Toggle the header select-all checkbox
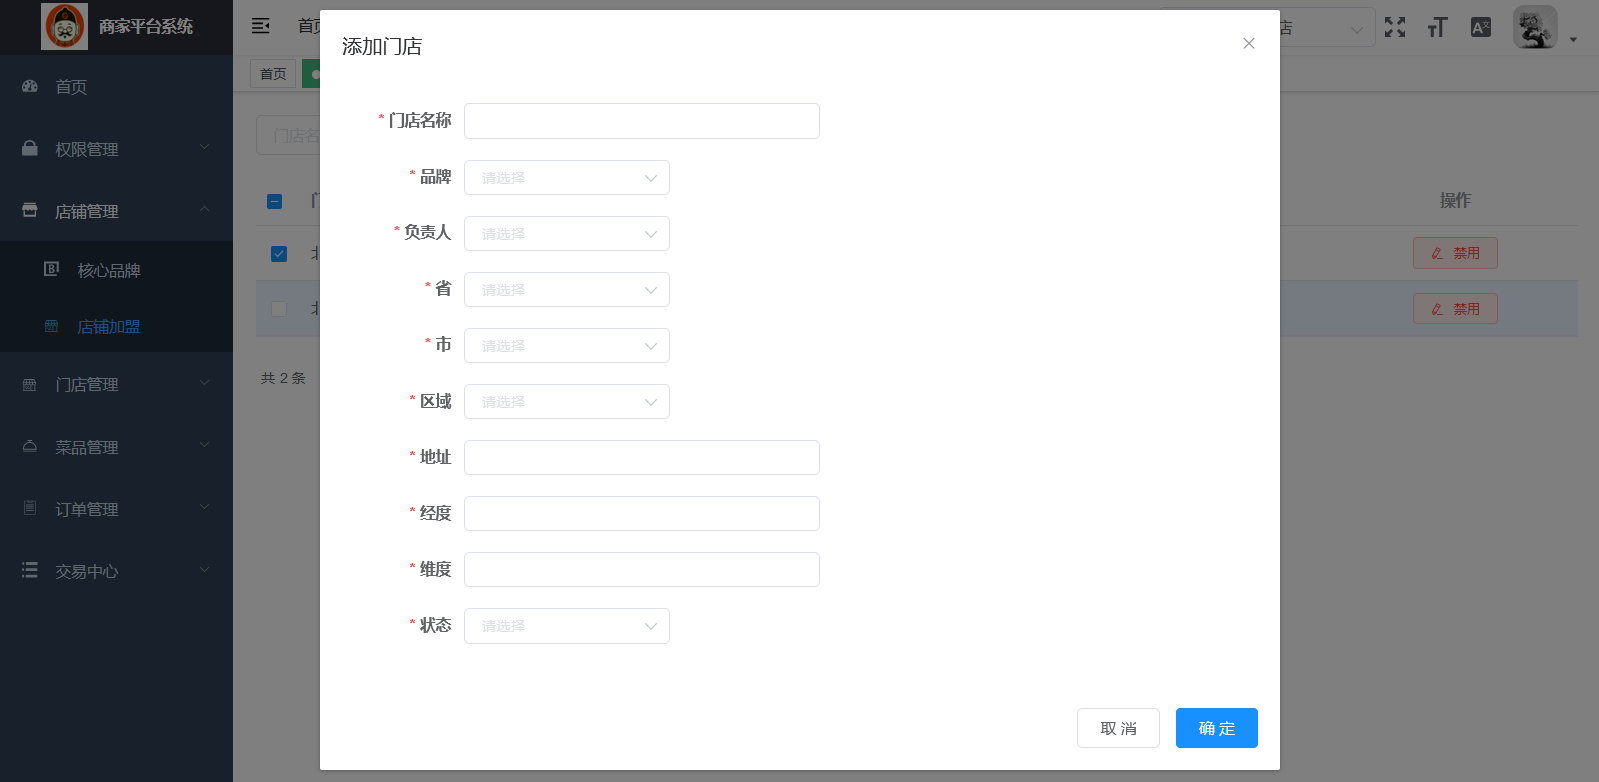This screenshot has width=1599, height=782. point(275,201)
